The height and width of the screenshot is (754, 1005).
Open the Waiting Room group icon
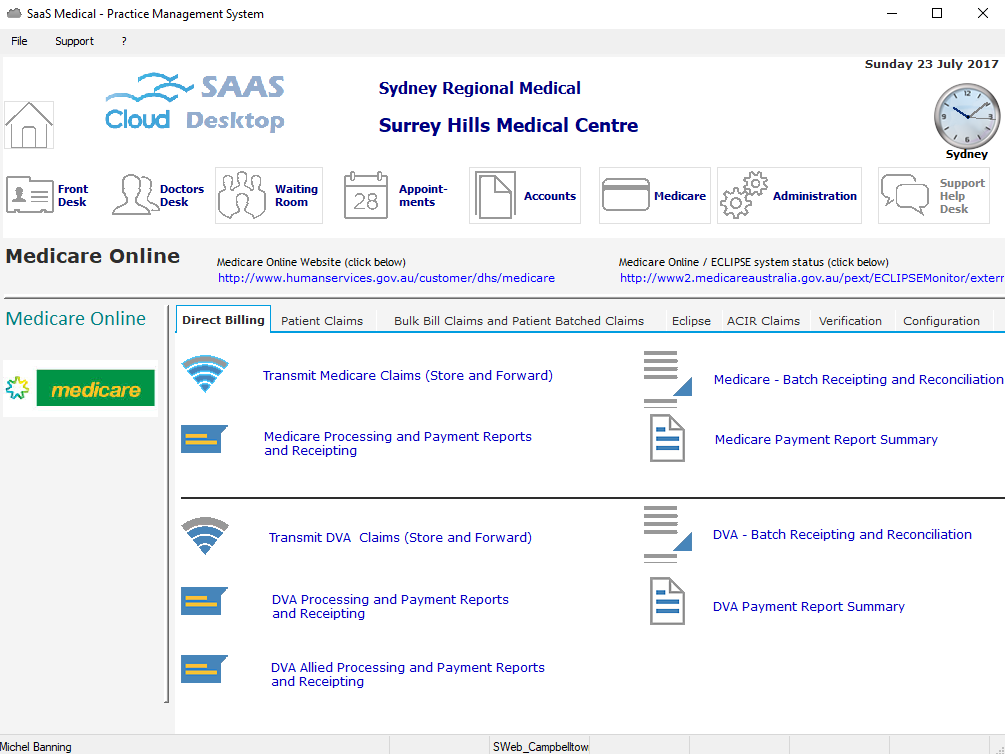pos(242,195)
